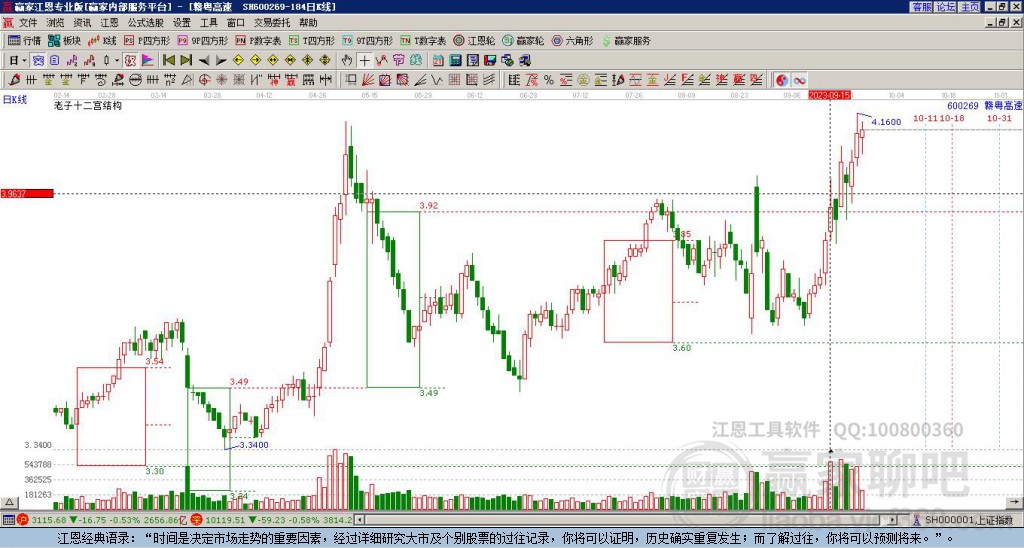The width and height of the screenshot is (1024, 548).
Task: Click scrollbar right arrow at bottom
Action: tap(893, 521)
